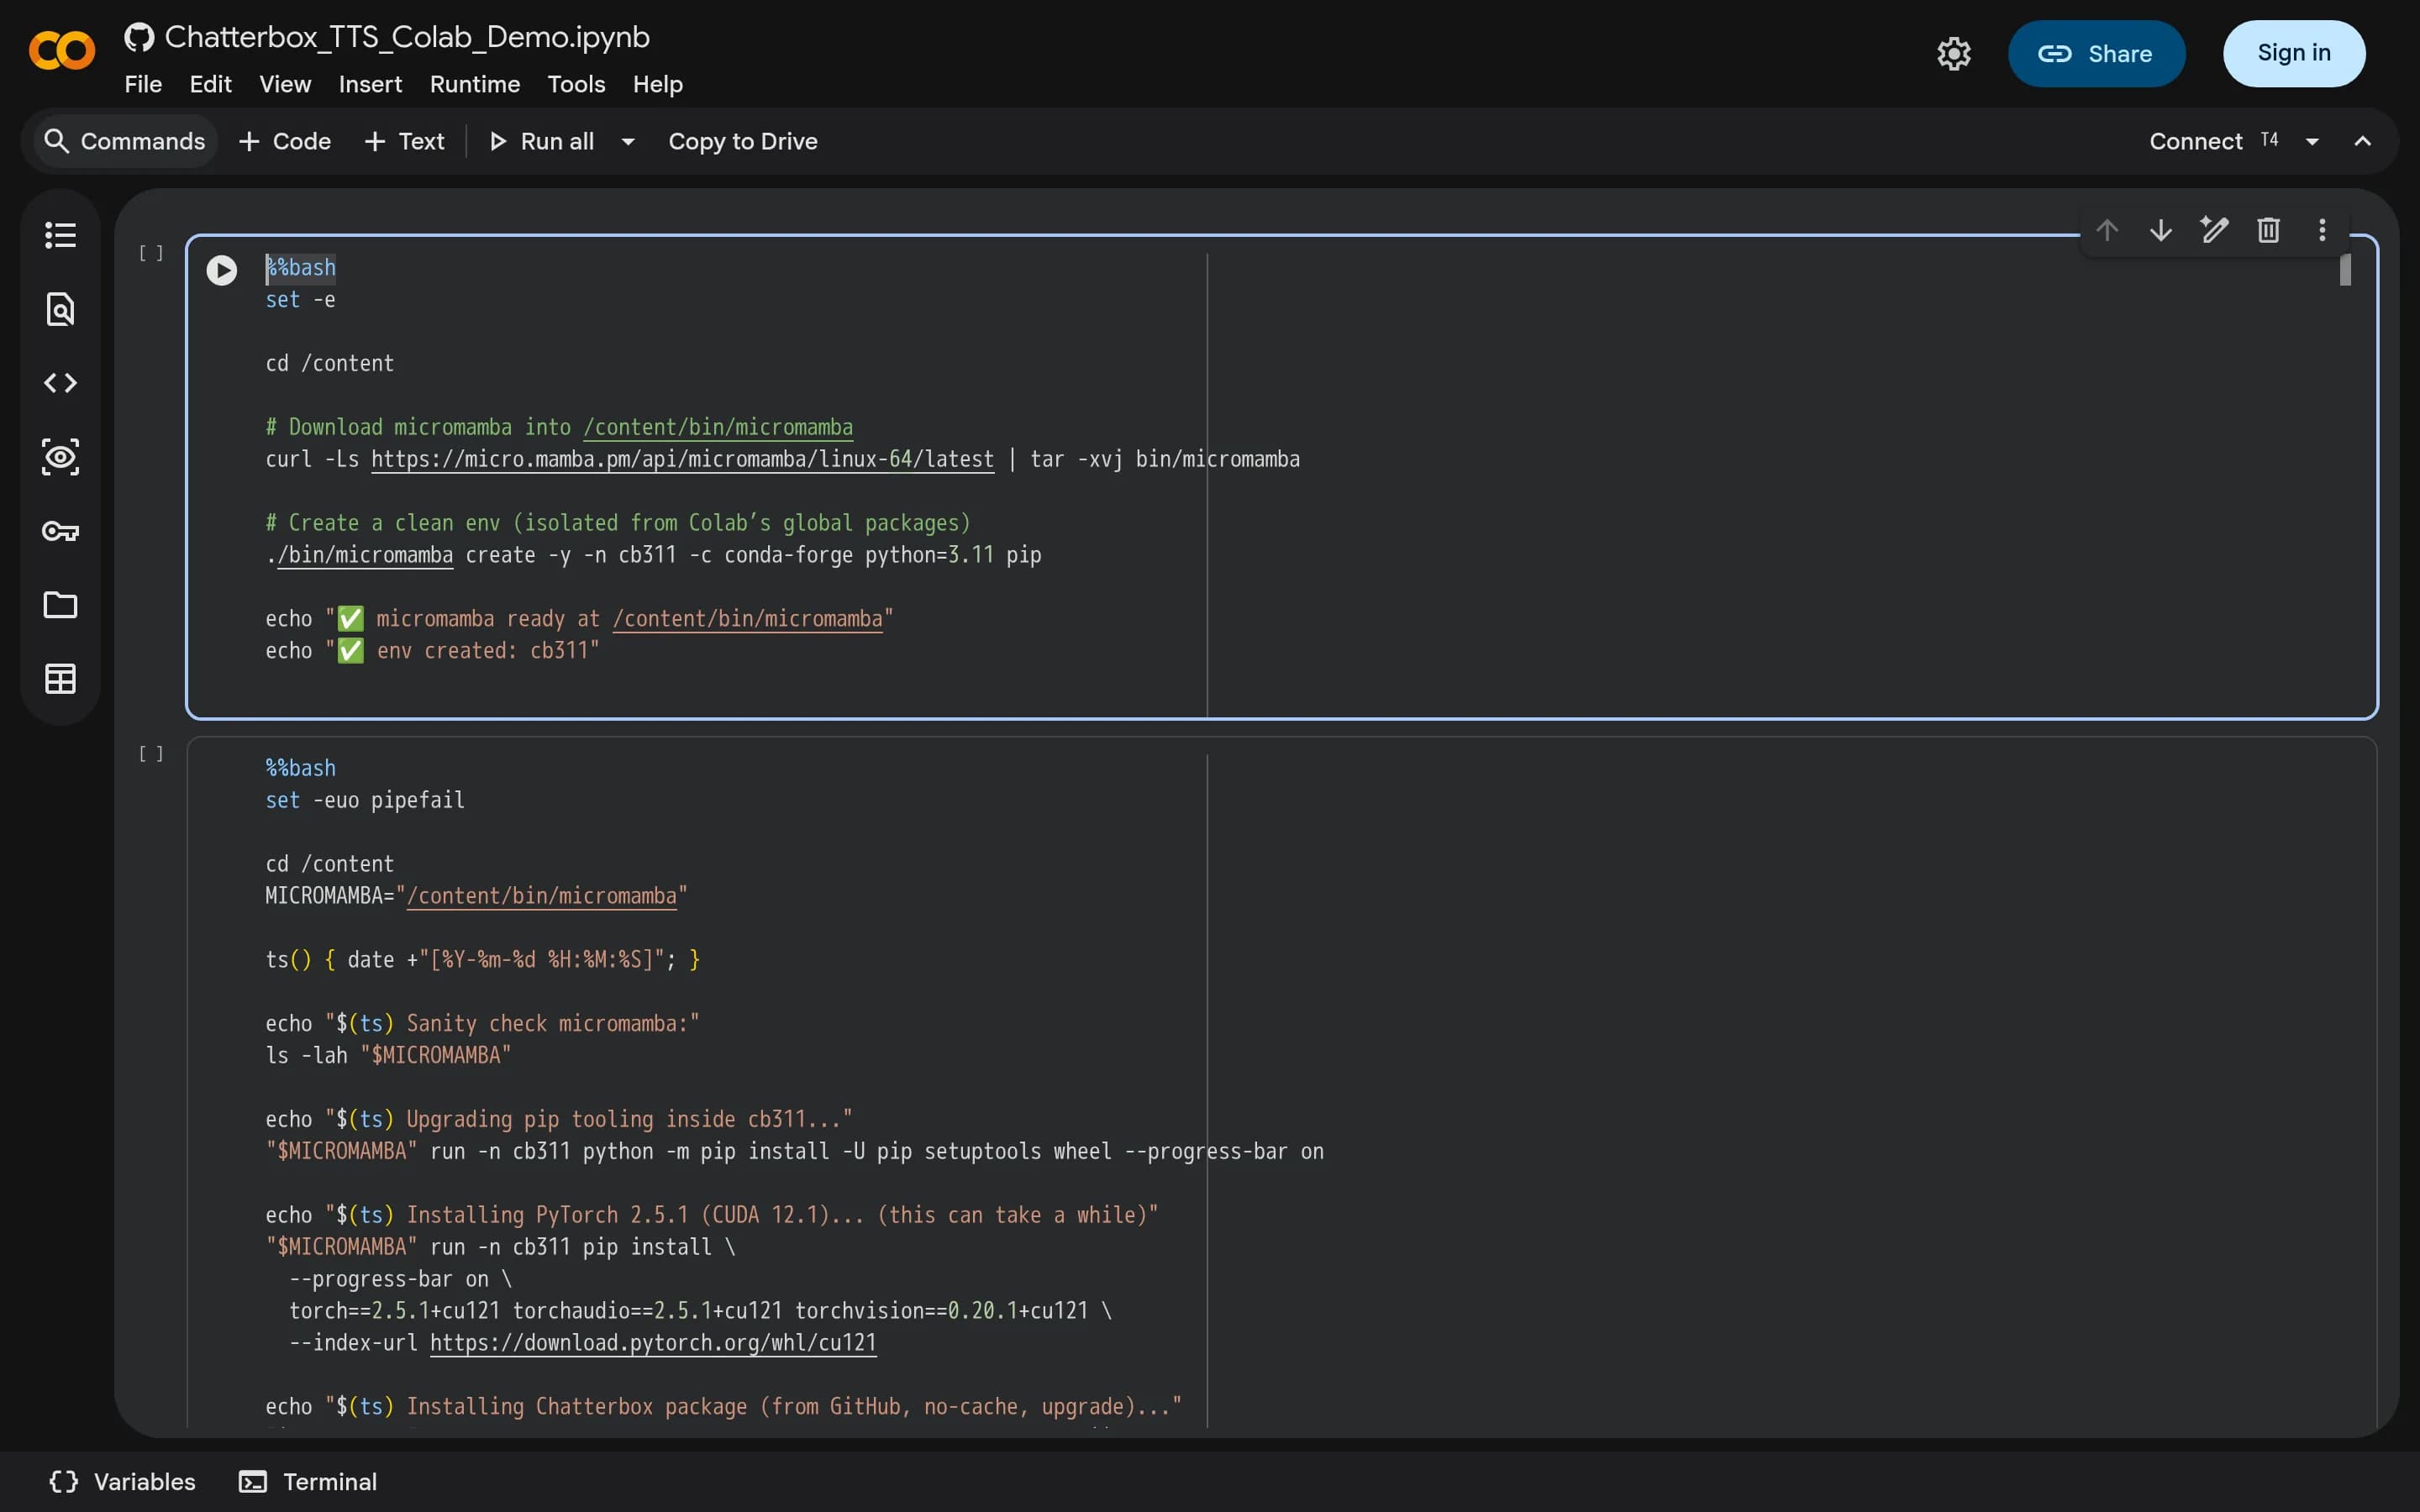This screenshot has height=1512, width=2420.
Task: Open the File menu
Action: pos(143,85)
